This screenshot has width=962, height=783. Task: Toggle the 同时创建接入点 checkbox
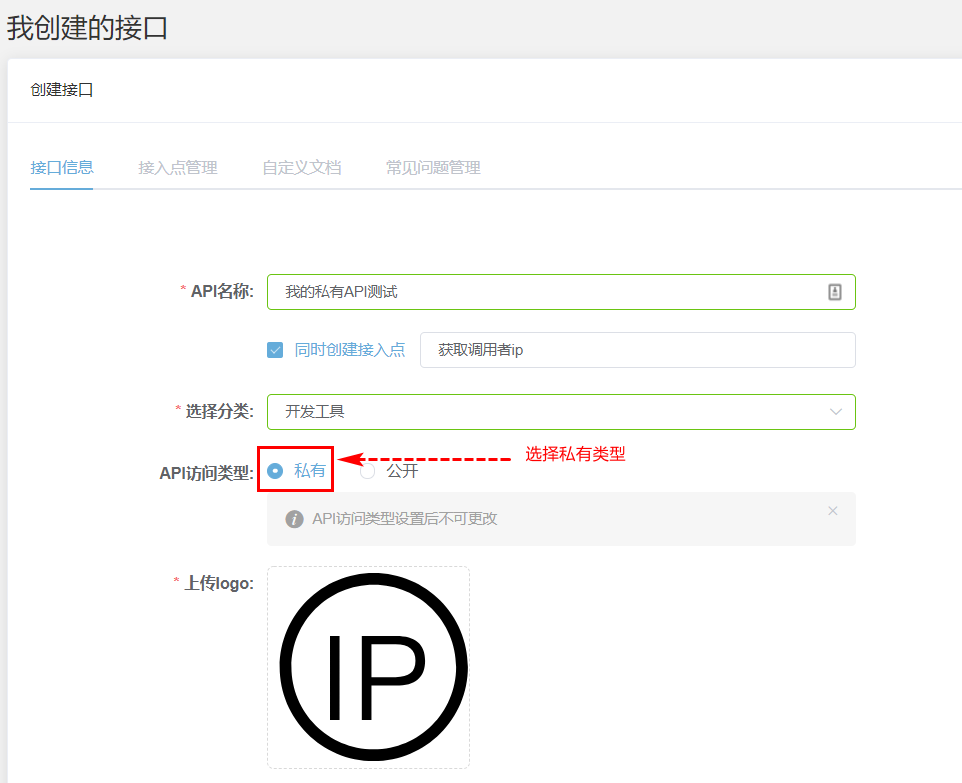coord(275,350)
